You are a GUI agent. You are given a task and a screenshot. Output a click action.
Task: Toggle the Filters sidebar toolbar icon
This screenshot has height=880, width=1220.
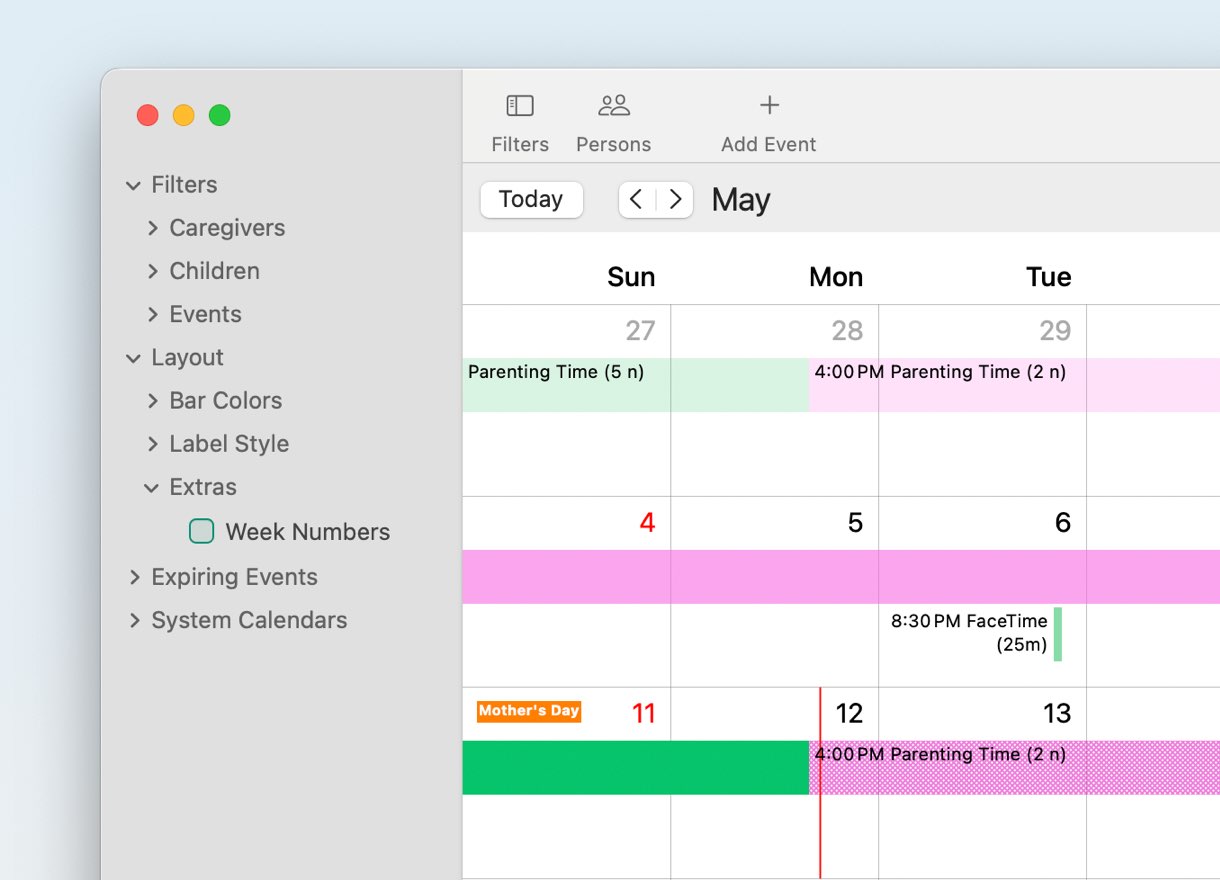(520, 105)
